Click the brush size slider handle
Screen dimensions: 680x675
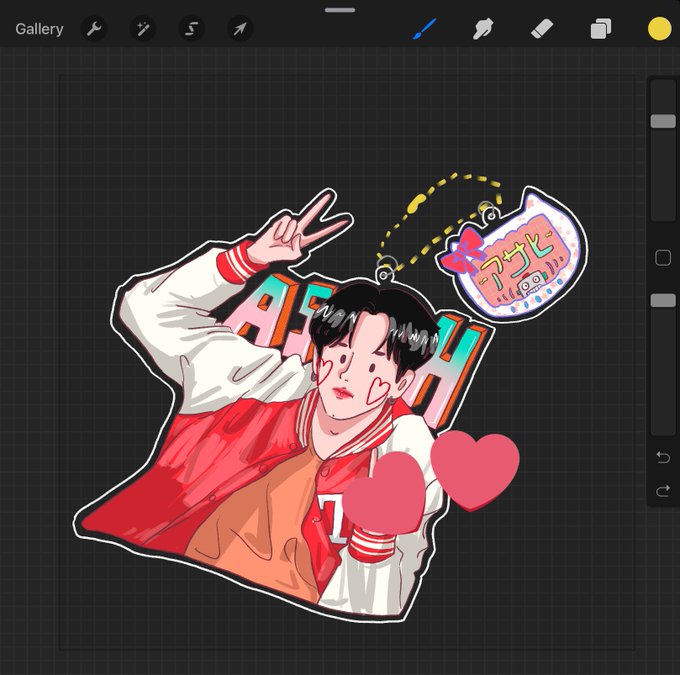(x=663, y=121)
